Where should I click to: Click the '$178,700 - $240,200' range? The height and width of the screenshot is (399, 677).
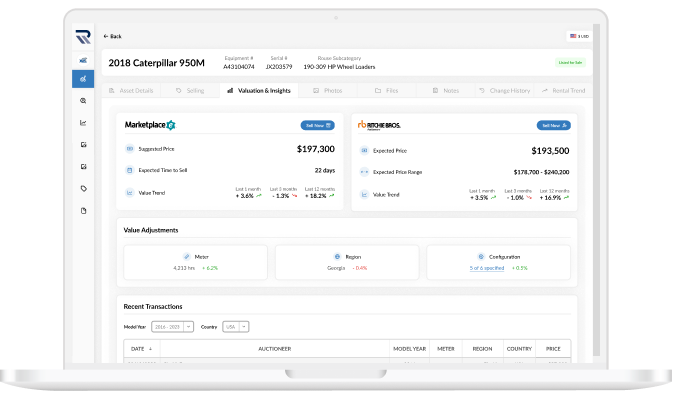coord(541,172)
